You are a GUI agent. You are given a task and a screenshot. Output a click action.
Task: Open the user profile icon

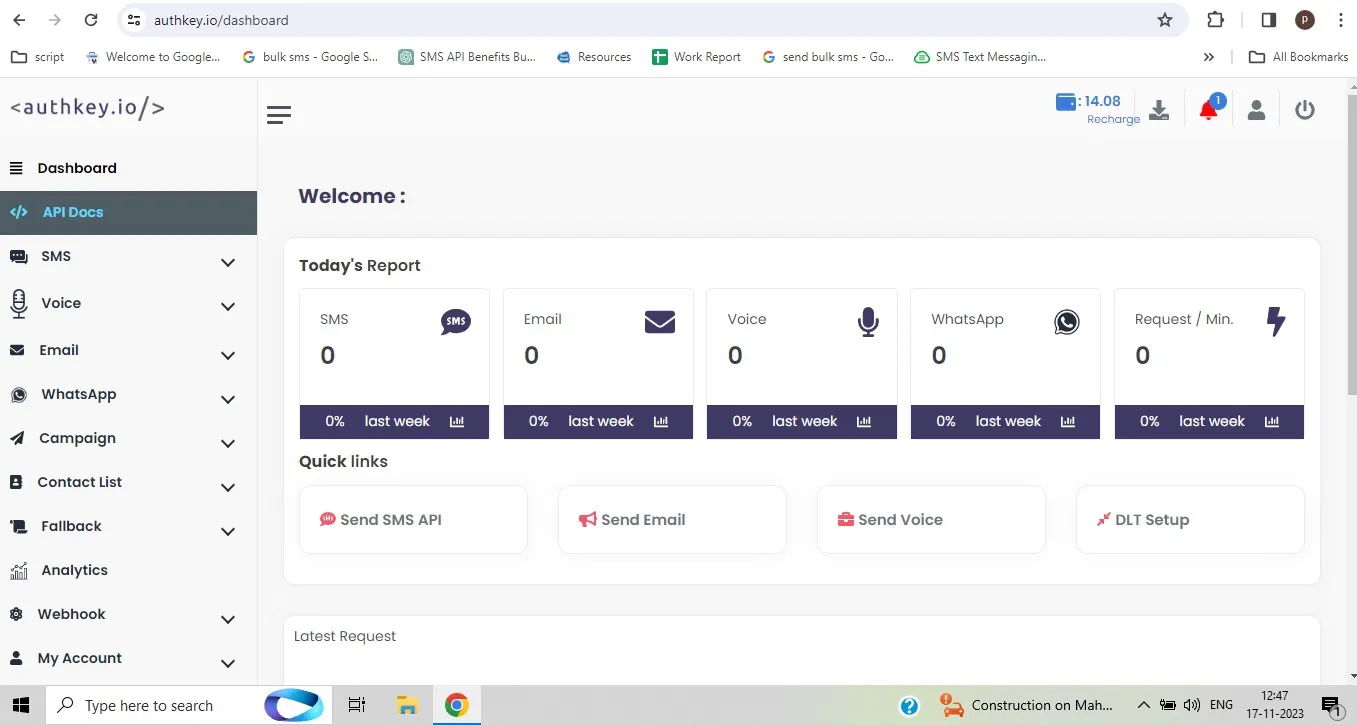tap(1257, 110)
